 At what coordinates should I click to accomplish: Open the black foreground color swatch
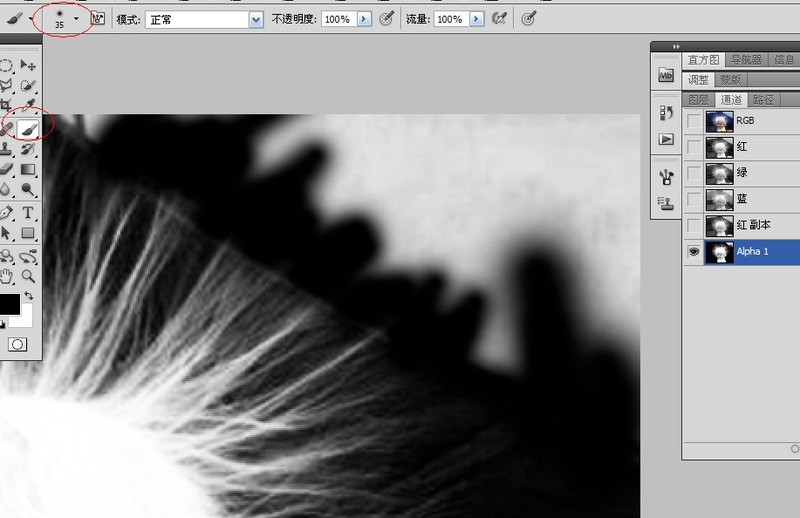tap(9, 304)
